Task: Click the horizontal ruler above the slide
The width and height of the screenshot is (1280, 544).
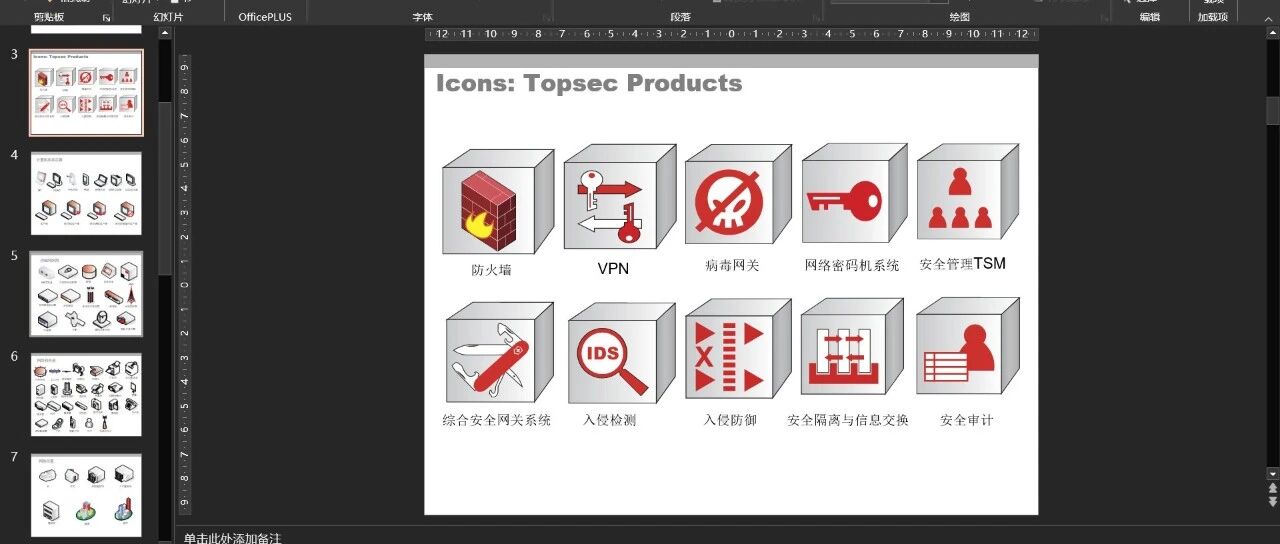Action: (x=731, y=34)
